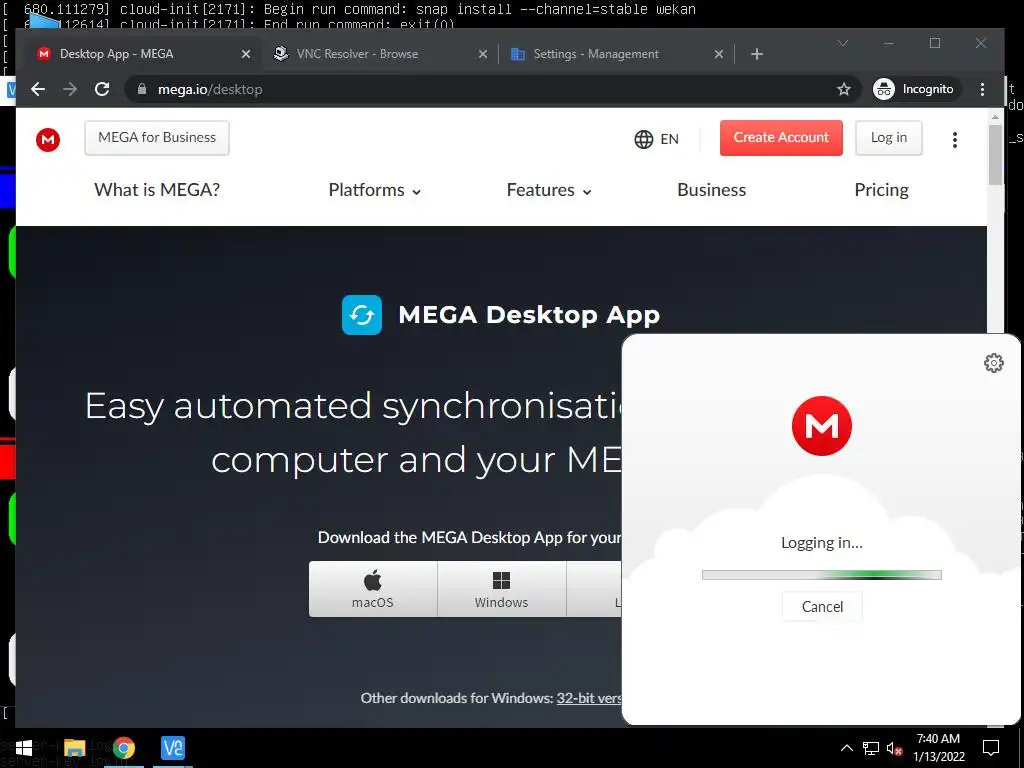This screenshot has width=1024, height=768.
Task: Expand the Platforms dropdown menu
Action: point(374,190)
